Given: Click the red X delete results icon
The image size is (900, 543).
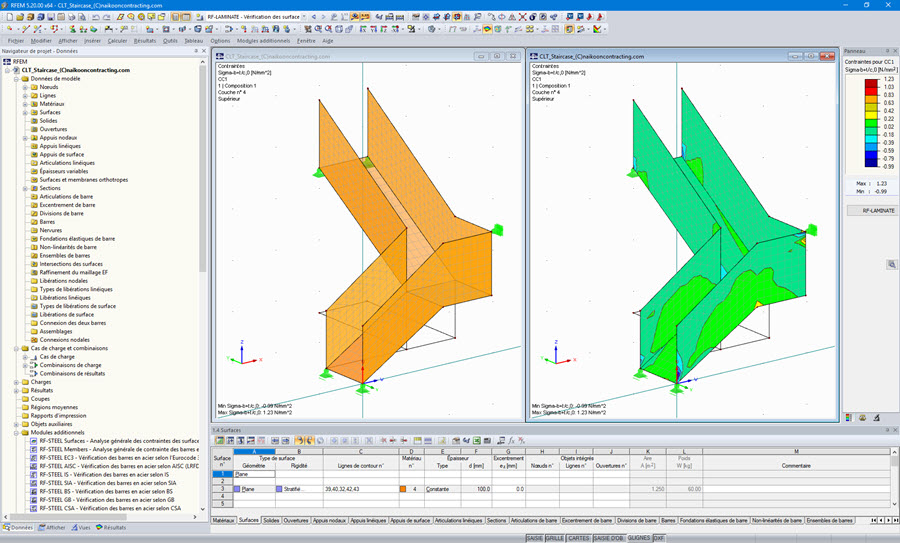Looking at the screenshot, I should coord(522,17).
